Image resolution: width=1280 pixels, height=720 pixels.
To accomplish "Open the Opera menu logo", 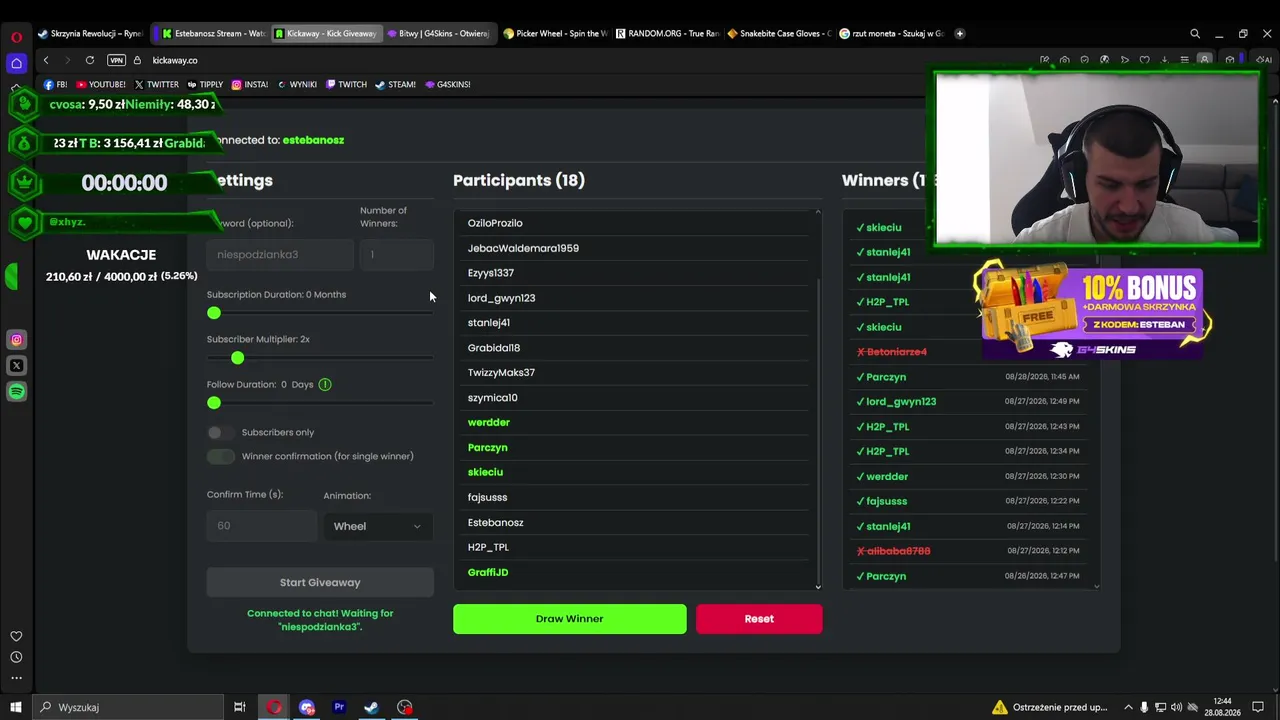I will point(16,37).
